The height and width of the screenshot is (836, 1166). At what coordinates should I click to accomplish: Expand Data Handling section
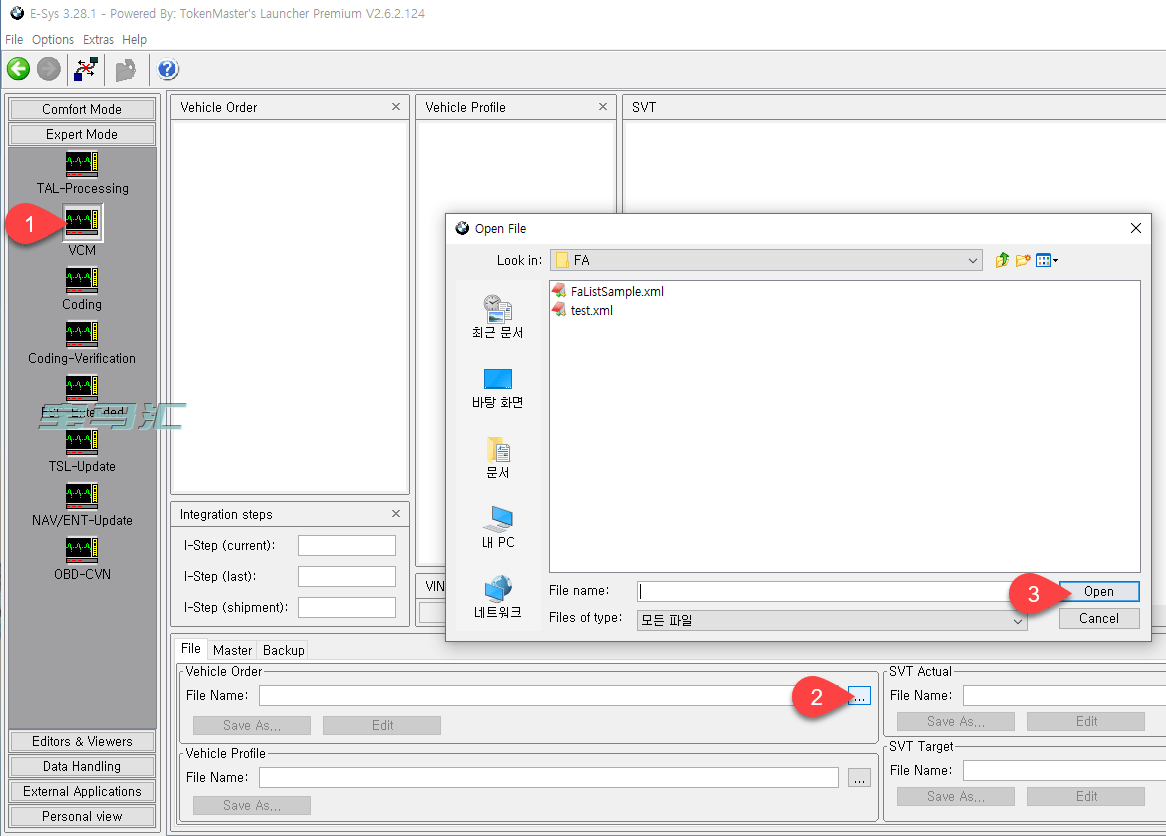(82, 766)
